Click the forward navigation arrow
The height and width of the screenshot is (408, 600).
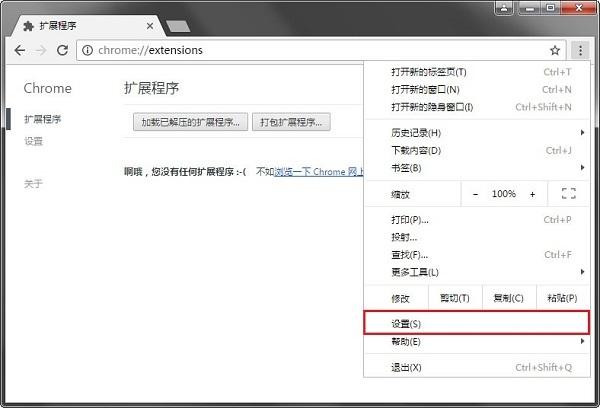pyautogui.click(x=41, y=50)
